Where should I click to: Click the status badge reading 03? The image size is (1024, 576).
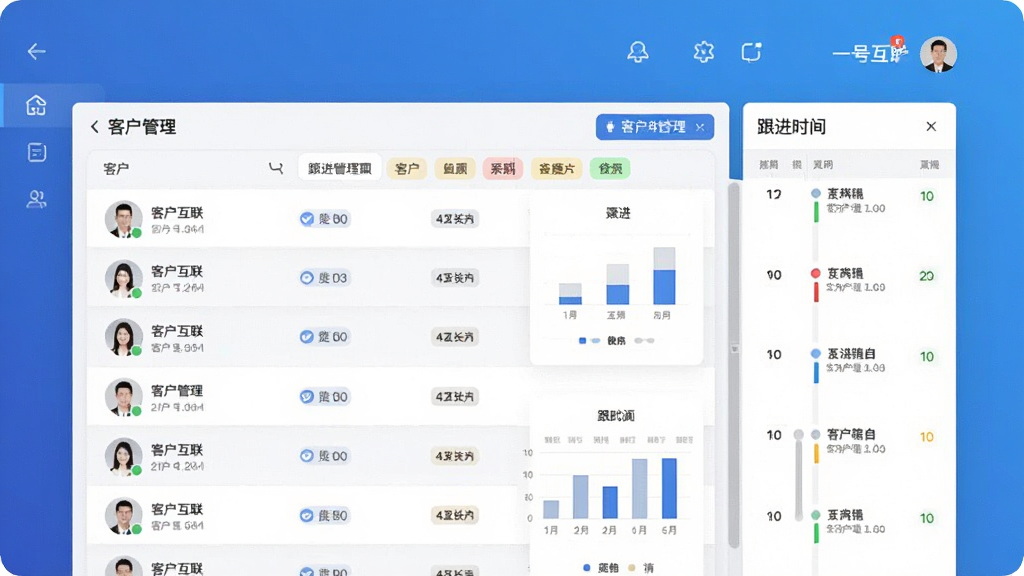324,278
